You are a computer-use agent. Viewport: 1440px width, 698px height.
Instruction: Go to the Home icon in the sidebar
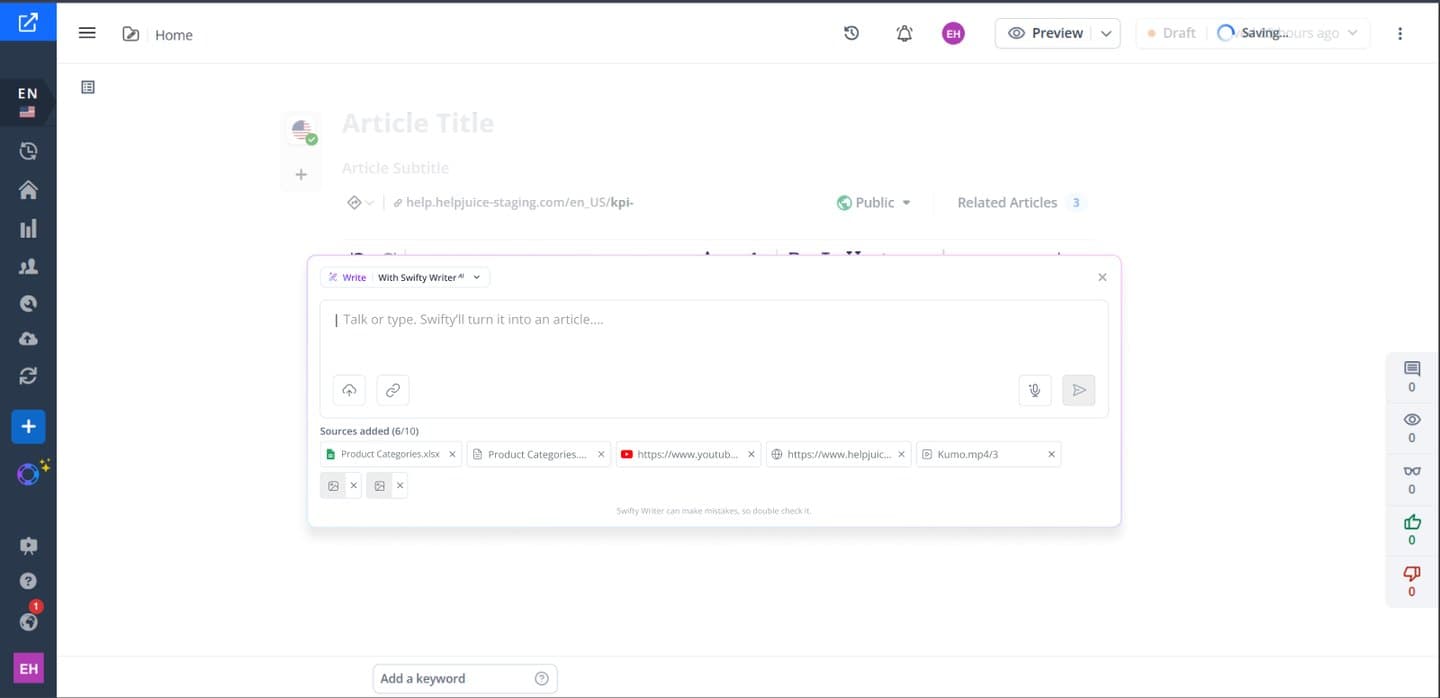click(x=28, y=190)
